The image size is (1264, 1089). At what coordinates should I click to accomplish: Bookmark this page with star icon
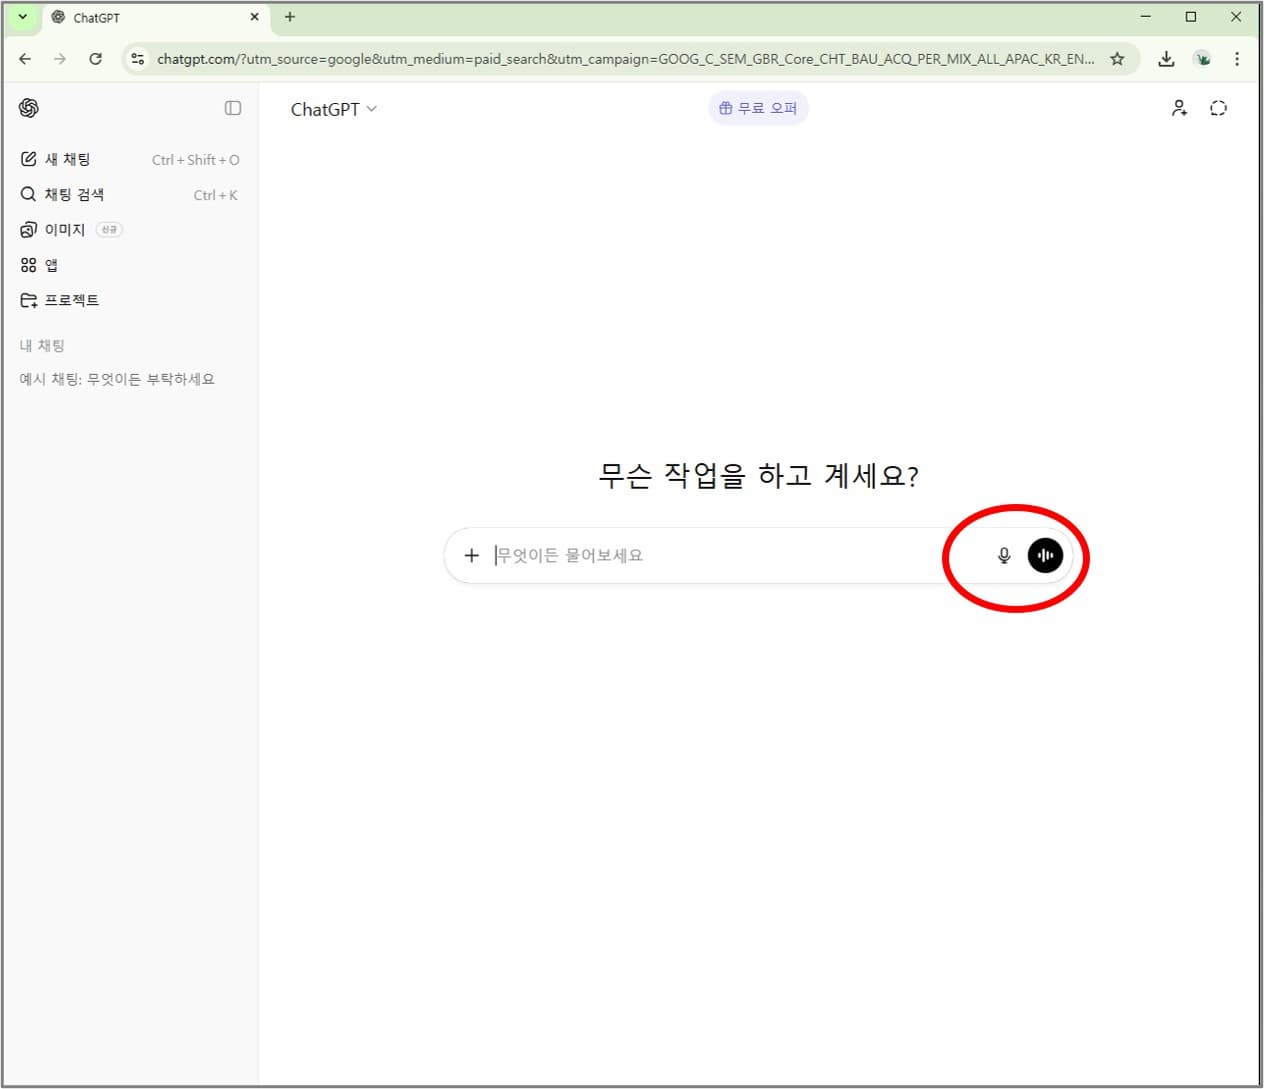[x=1117, y=59]
